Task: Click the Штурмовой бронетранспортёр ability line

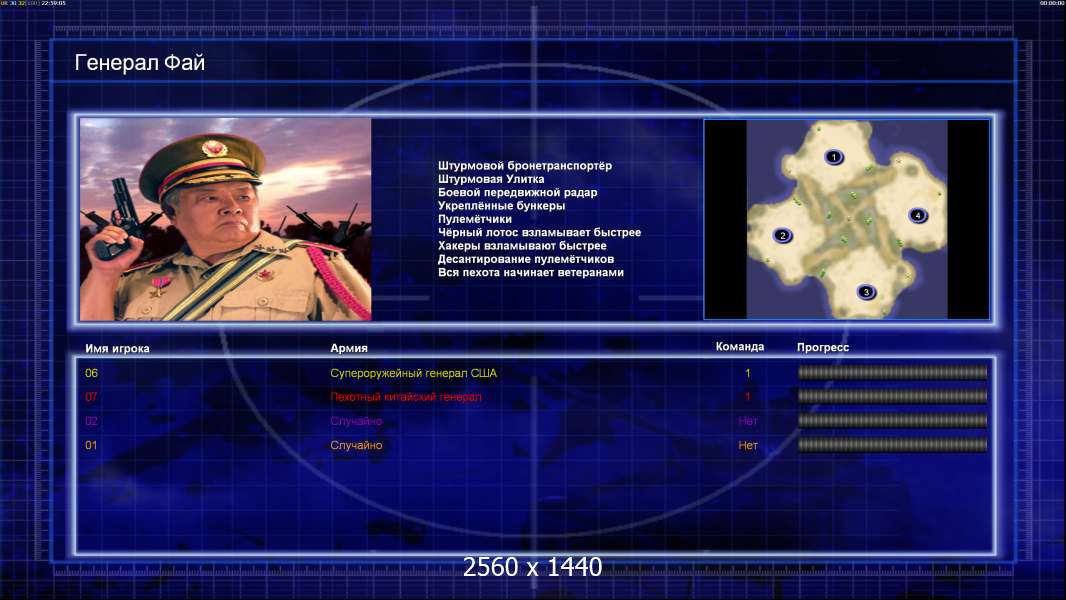Action: coord(525,166)
